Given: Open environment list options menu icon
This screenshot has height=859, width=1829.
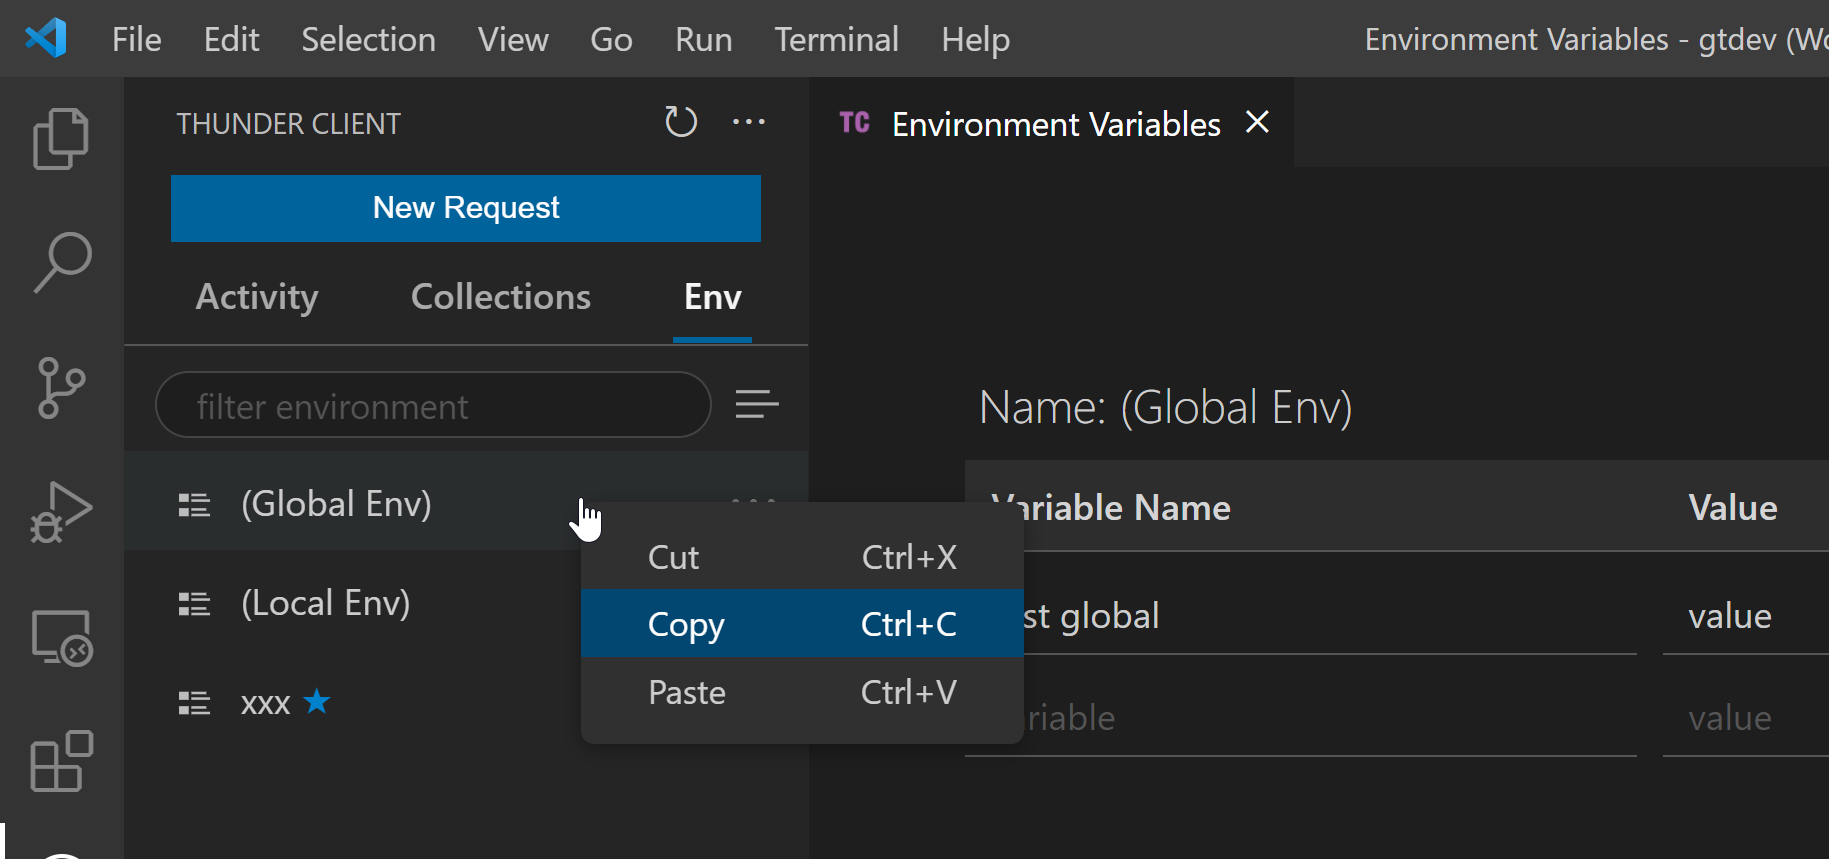Looking at the screenshot, I should click(x=757, y=405).
